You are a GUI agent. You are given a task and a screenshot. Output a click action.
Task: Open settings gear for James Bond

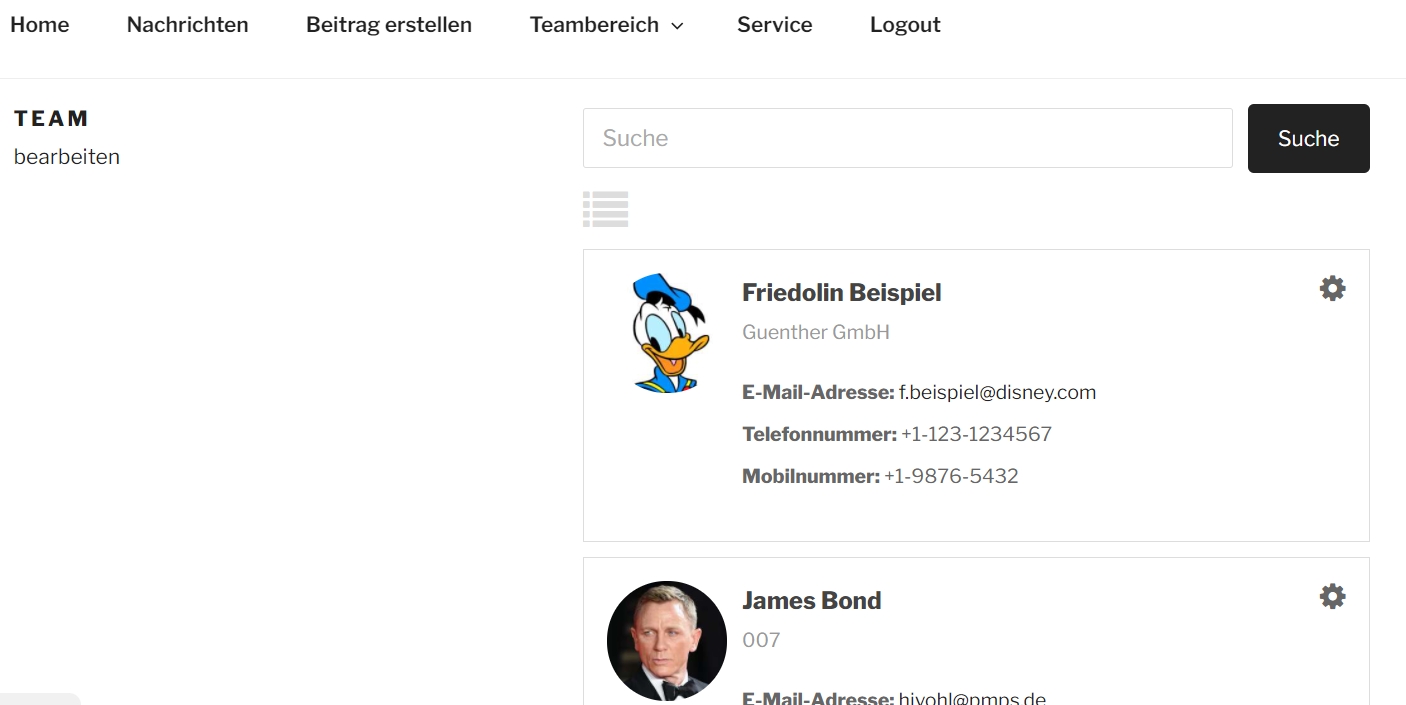[x=1332, y=597]
